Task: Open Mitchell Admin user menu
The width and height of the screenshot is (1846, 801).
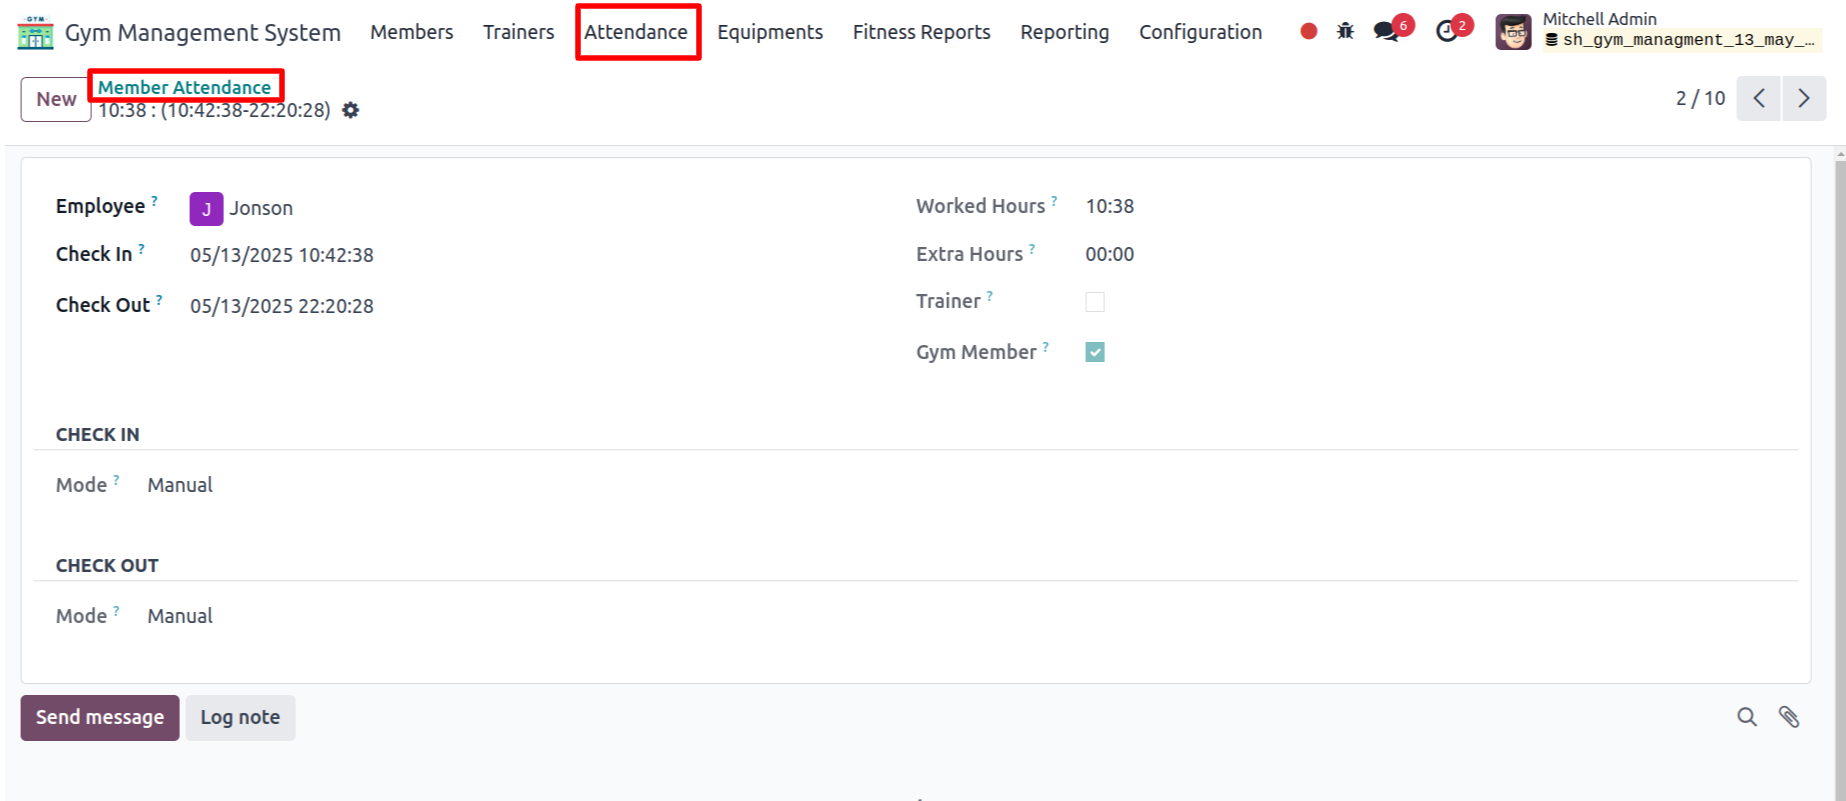Action: click(x=1659, y=31)
